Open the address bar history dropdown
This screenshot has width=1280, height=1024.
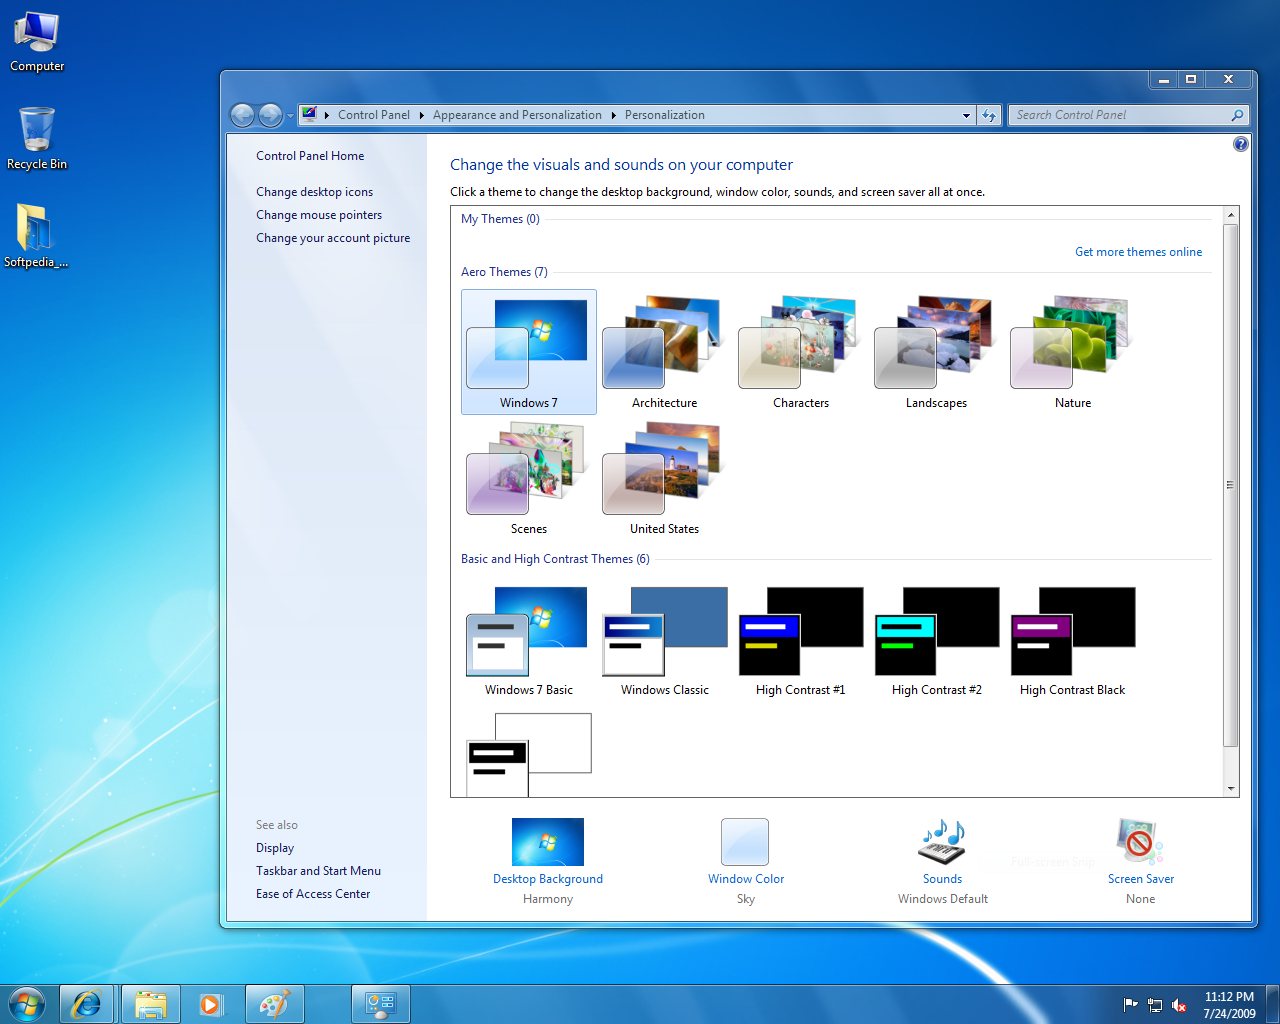click(x=966, y=115)
